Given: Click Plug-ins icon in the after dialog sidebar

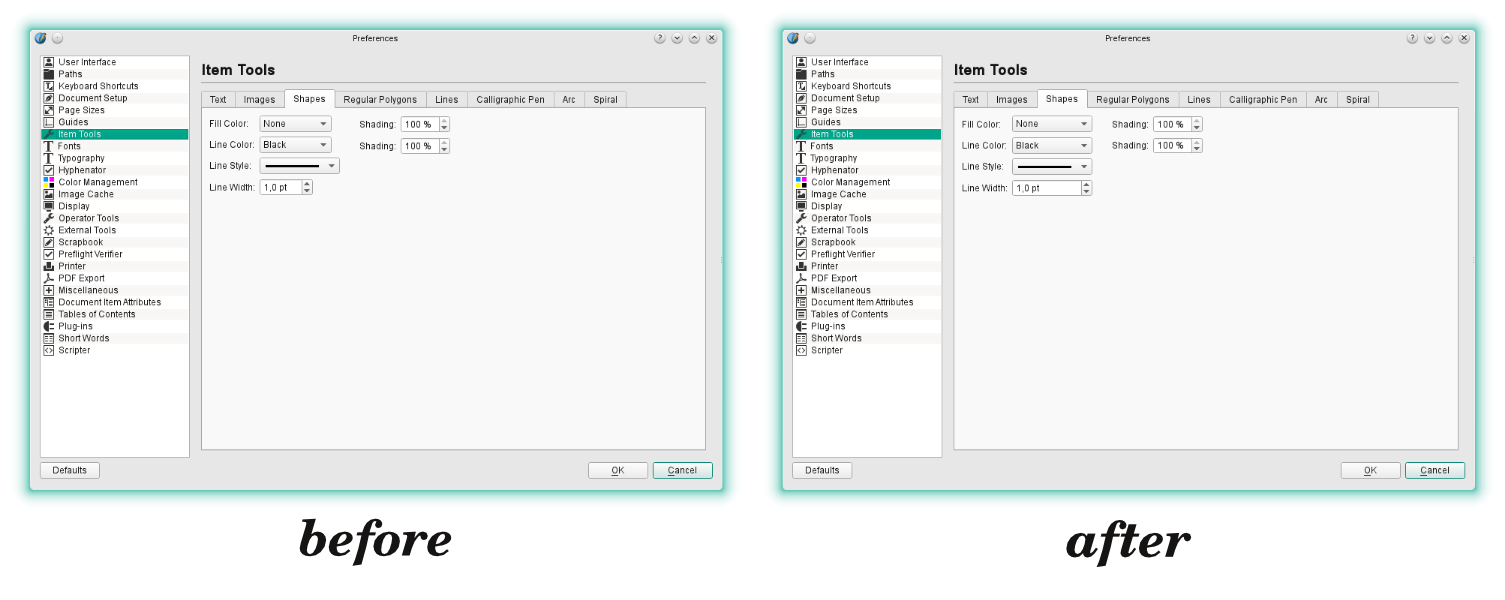Looking at the screenshot, I should point(801,326).
